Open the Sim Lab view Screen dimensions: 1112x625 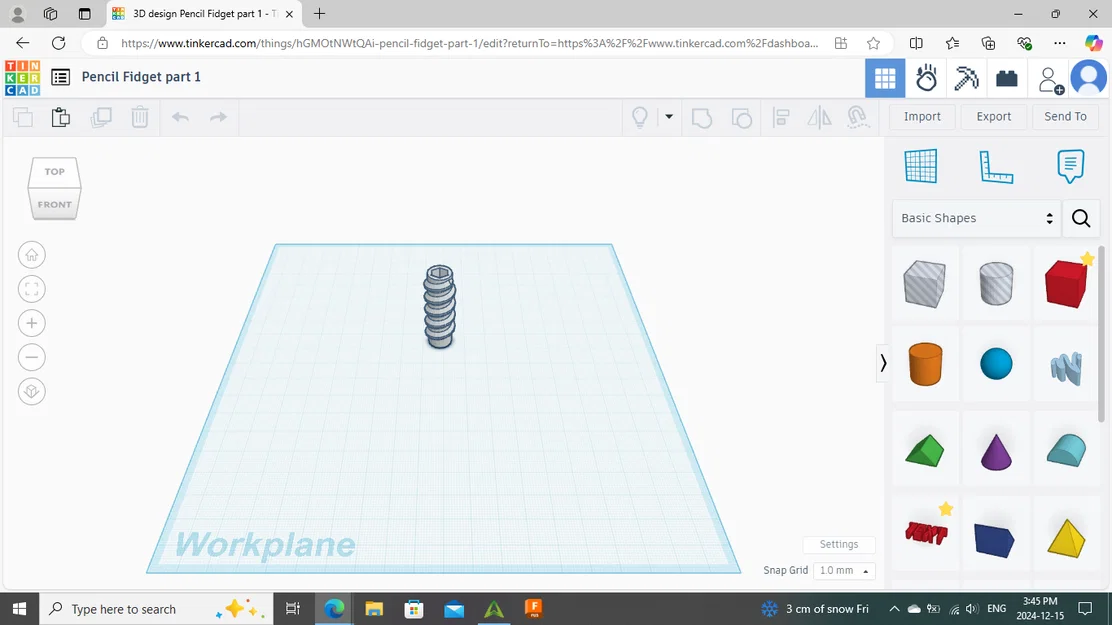(x=926, y=78)
